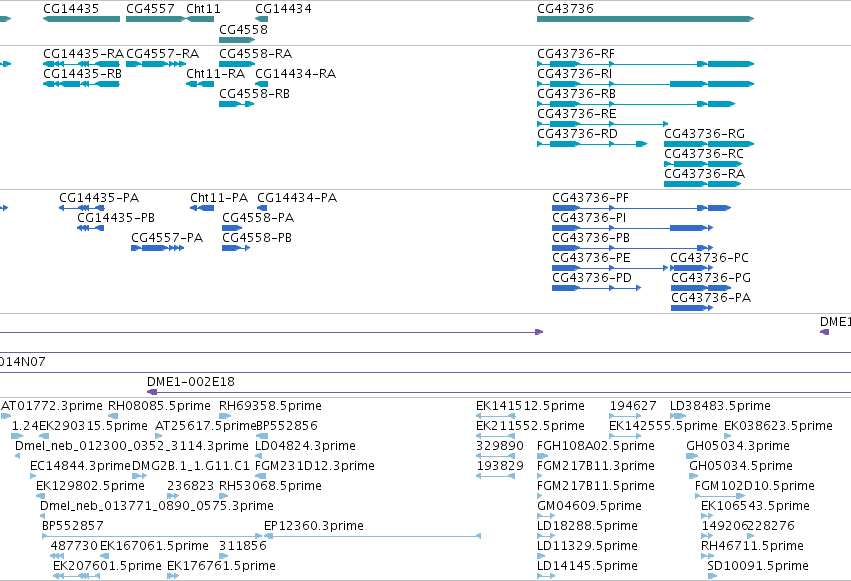The width and height of the screenshot is (851, 581).
Task: Select the CG43736 gene bar
Action: (x=645, y=19)
